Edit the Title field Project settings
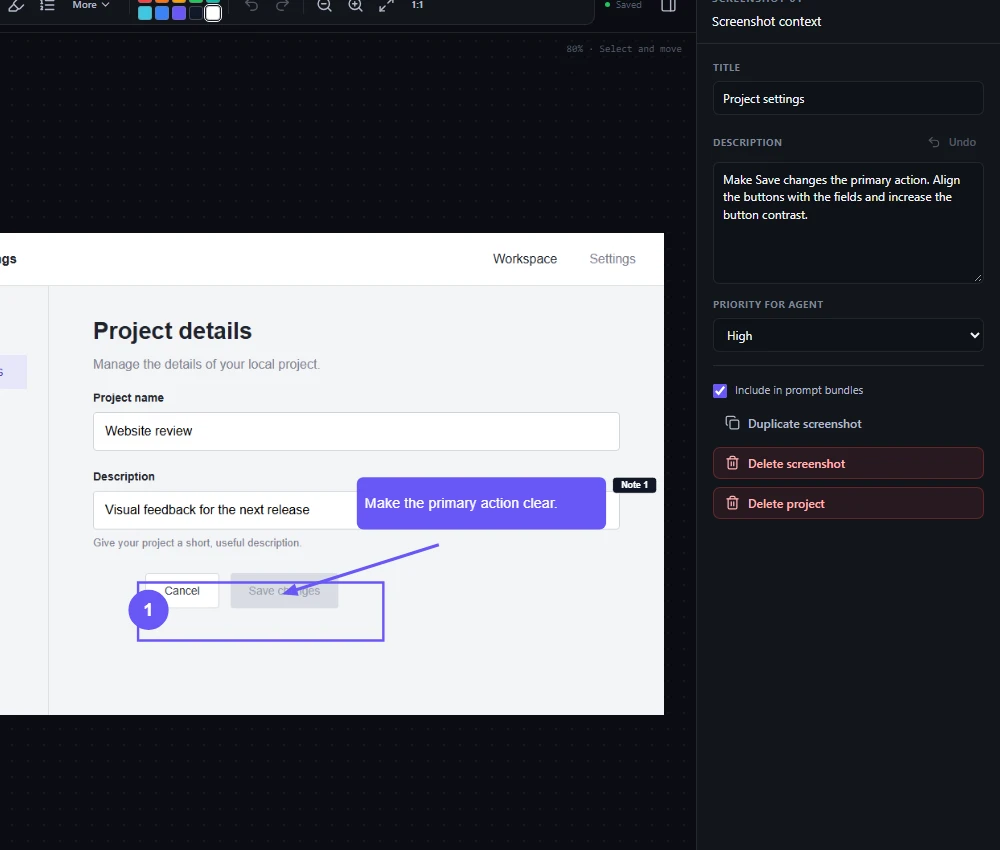1000x850 pixels. pos(848,99)
